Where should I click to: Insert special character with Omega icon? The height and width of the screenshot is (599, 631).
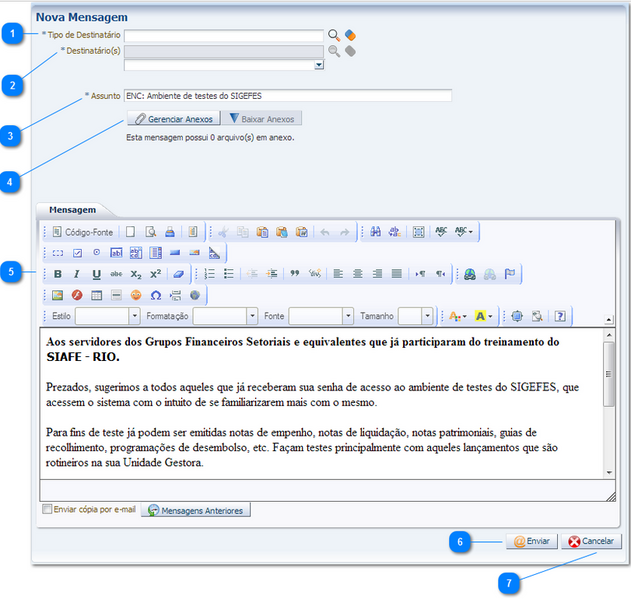(154, 295)
